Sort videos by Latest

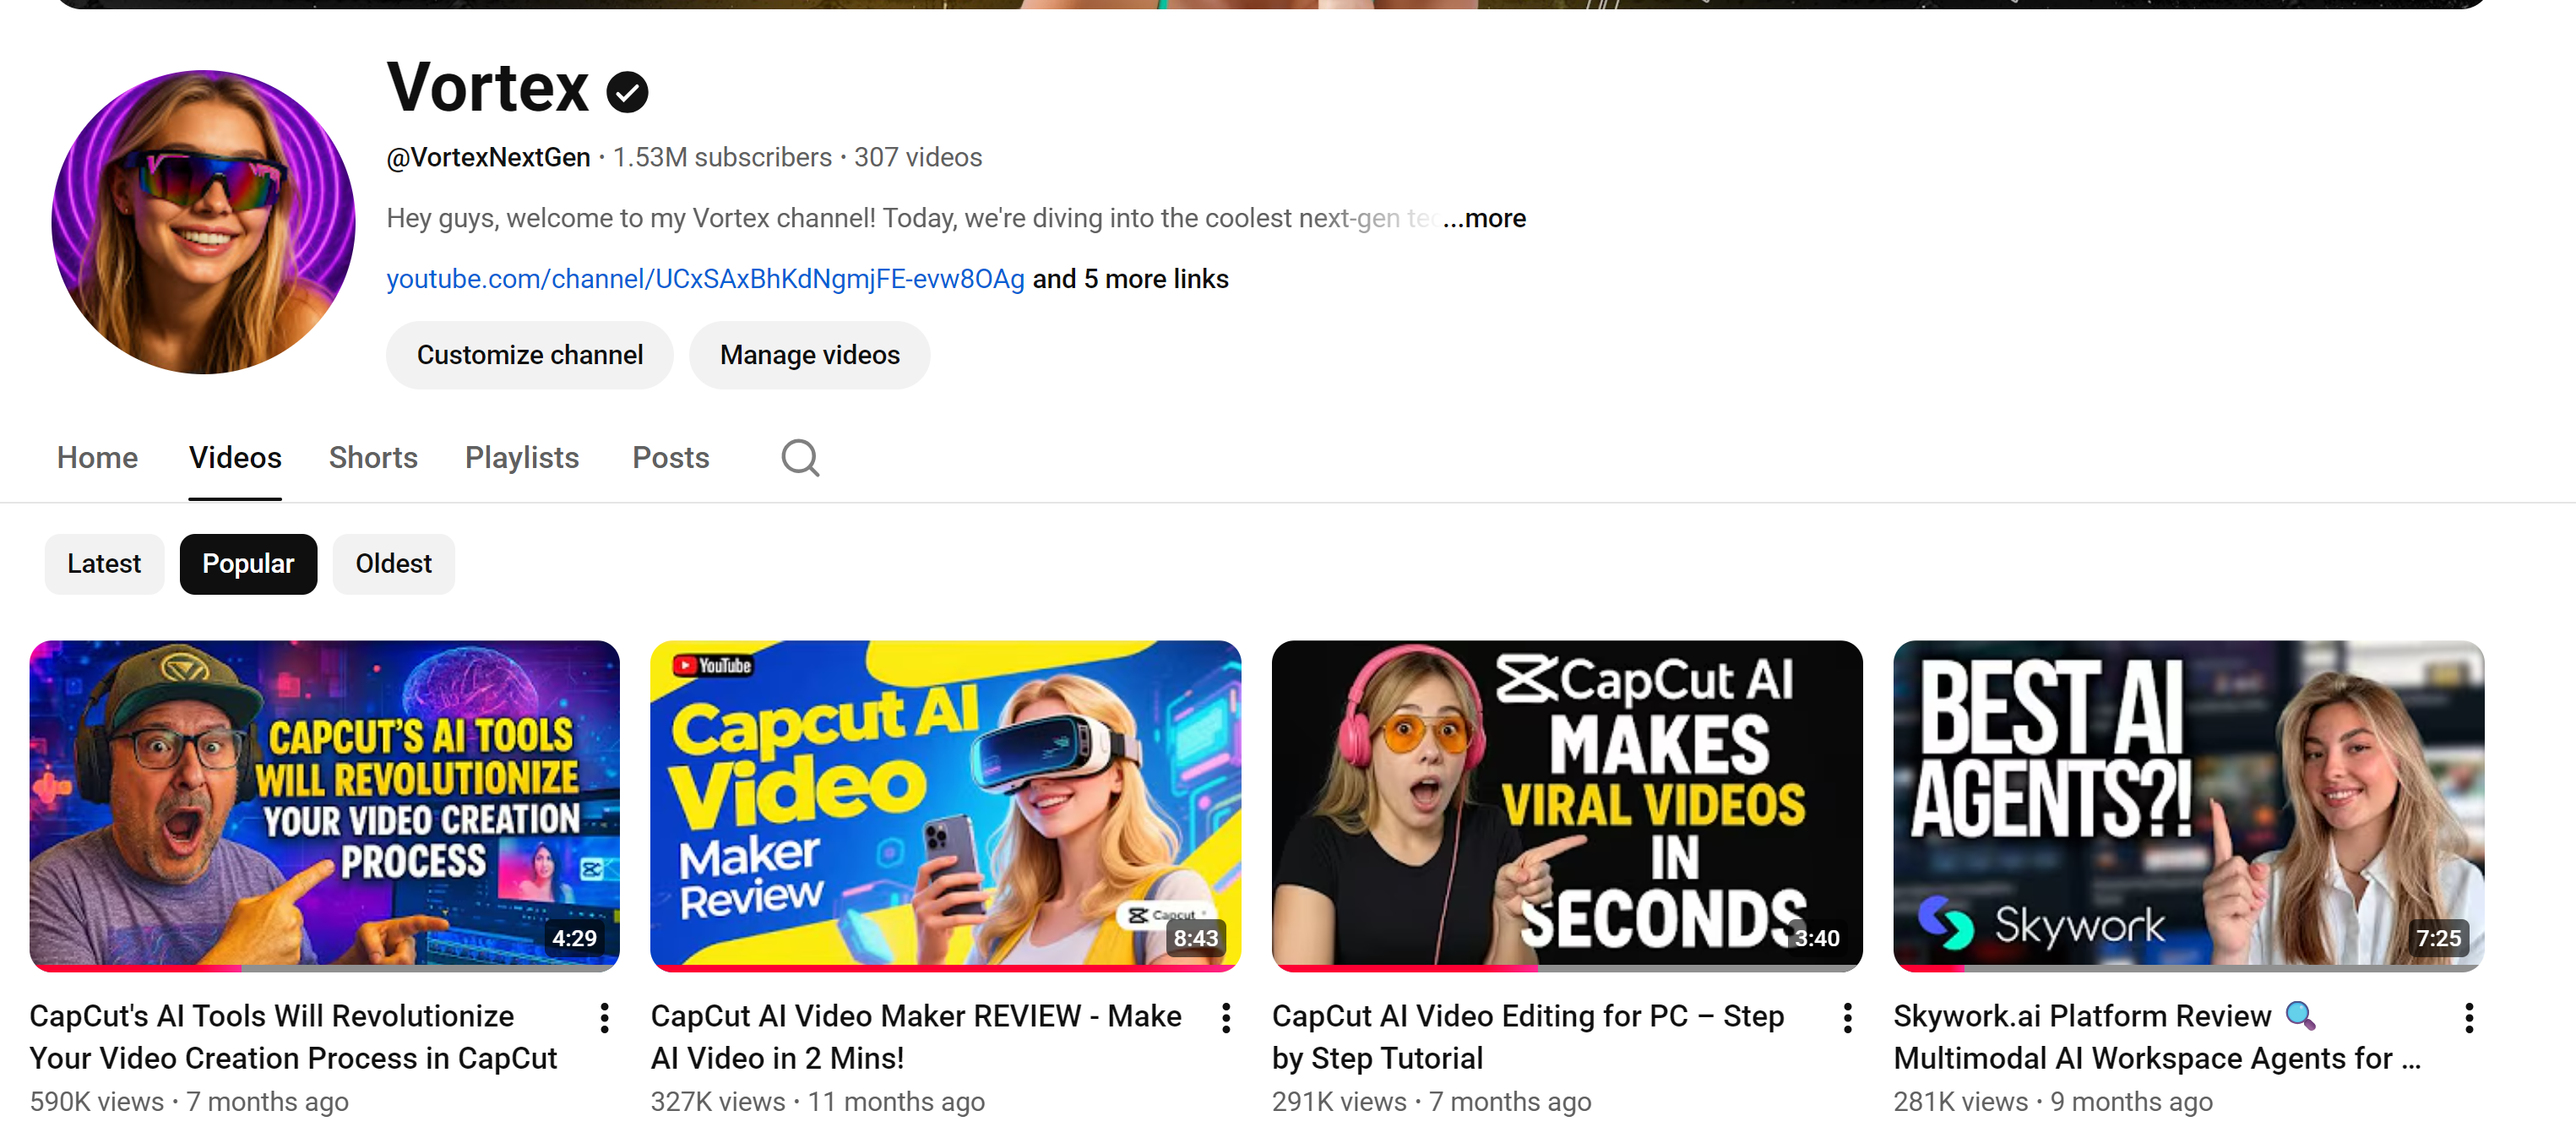[104, 564]
